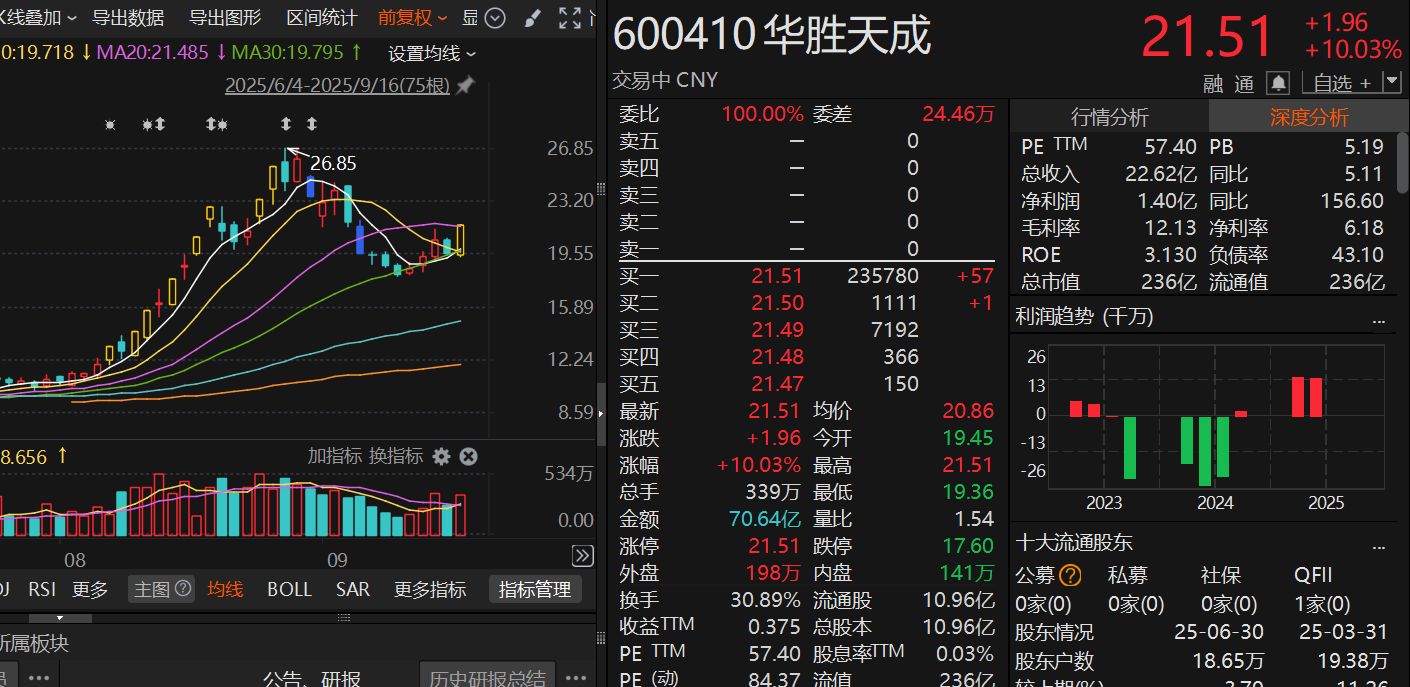This screenshot has height=687, width=1410.
Task: Expand the dropdown arrow beside 自选
Action: pos(1392,83)
